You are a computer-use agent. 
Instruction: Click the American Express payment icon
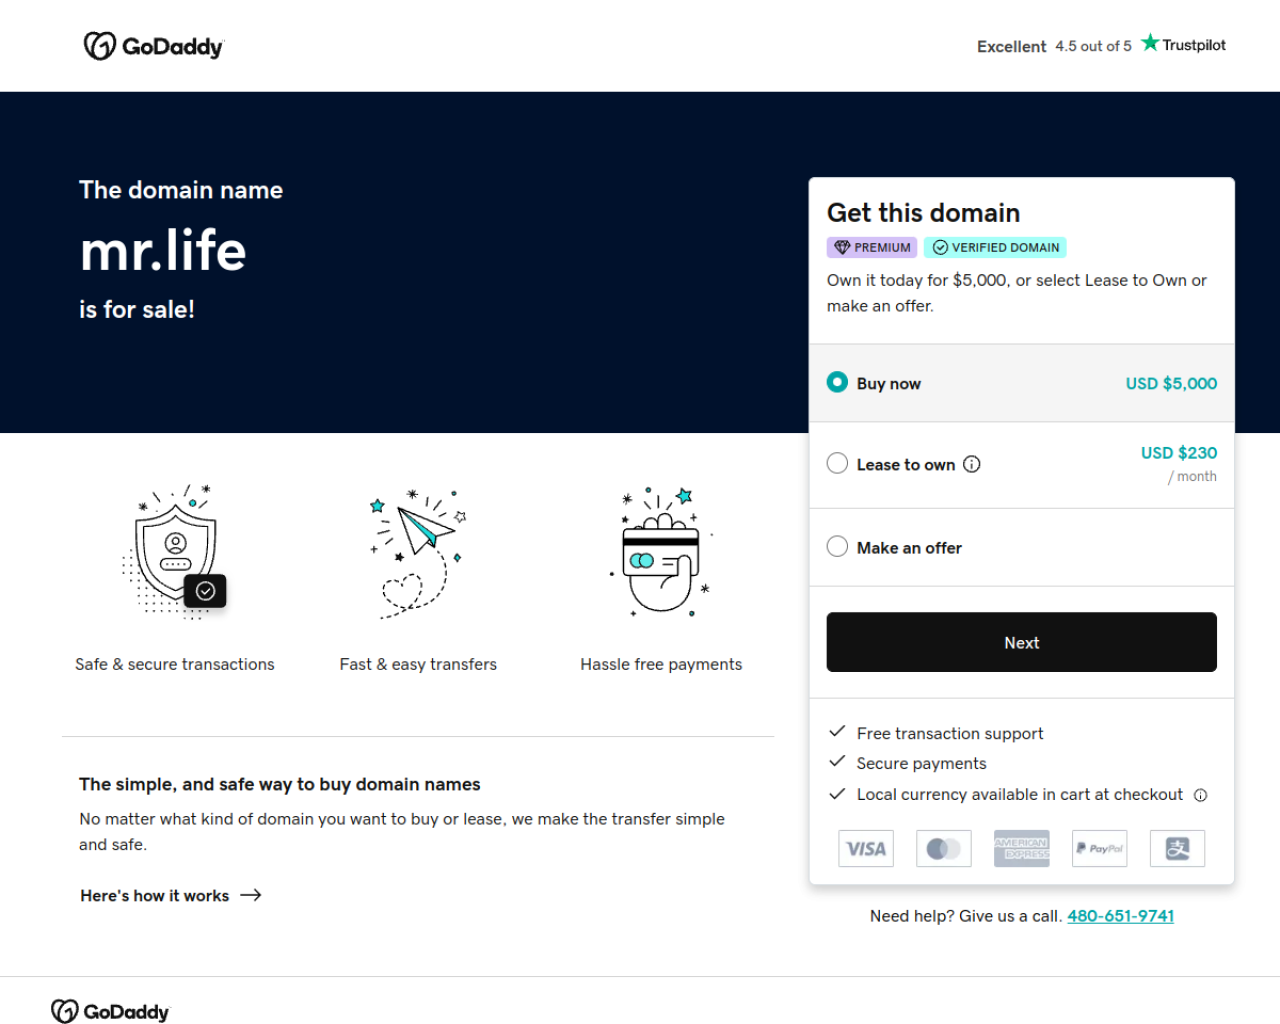(x=1022, y=848)
